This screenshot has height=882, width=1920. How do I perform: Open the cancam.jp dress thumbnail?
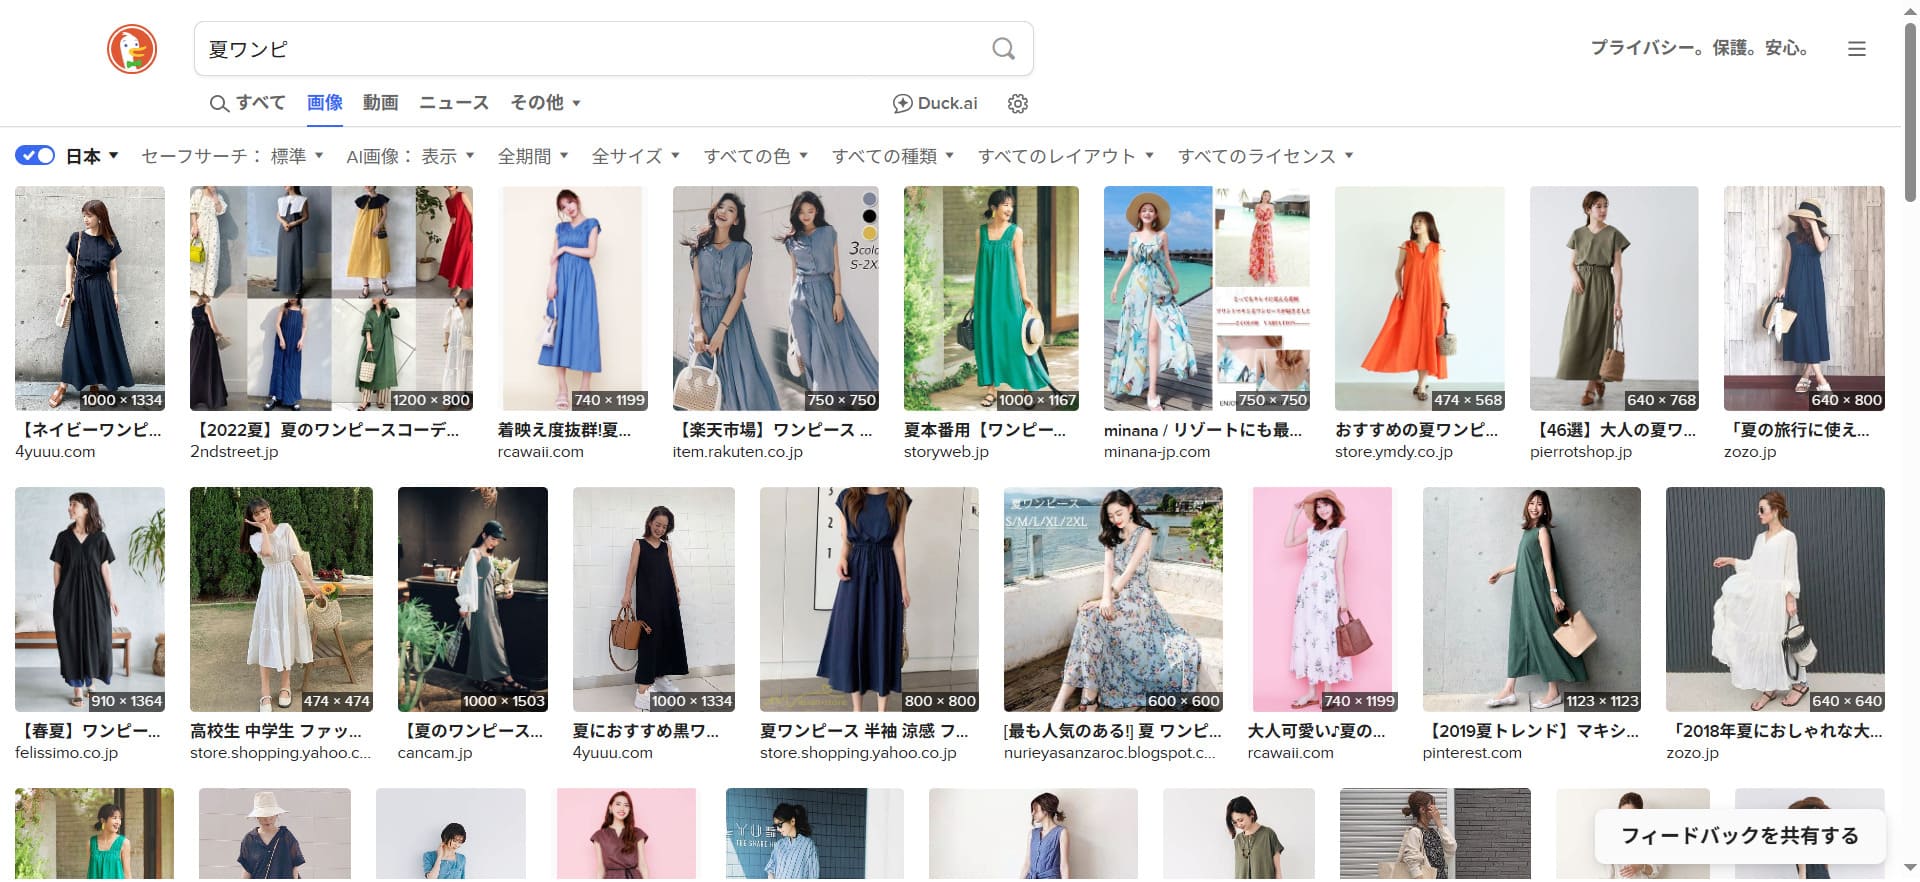point(473,599)
